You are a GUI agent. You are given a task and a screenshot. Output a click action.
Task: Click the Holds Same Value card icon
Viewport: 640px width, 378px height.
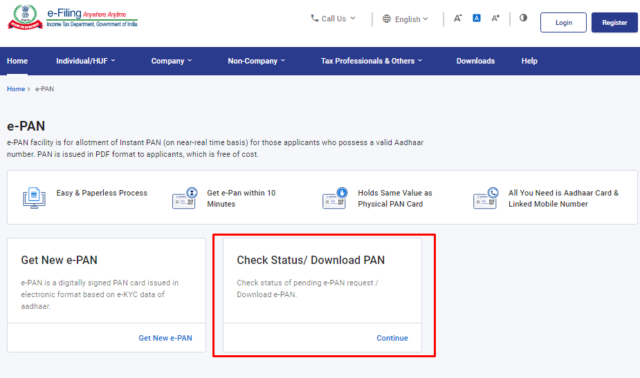point(335,198)
